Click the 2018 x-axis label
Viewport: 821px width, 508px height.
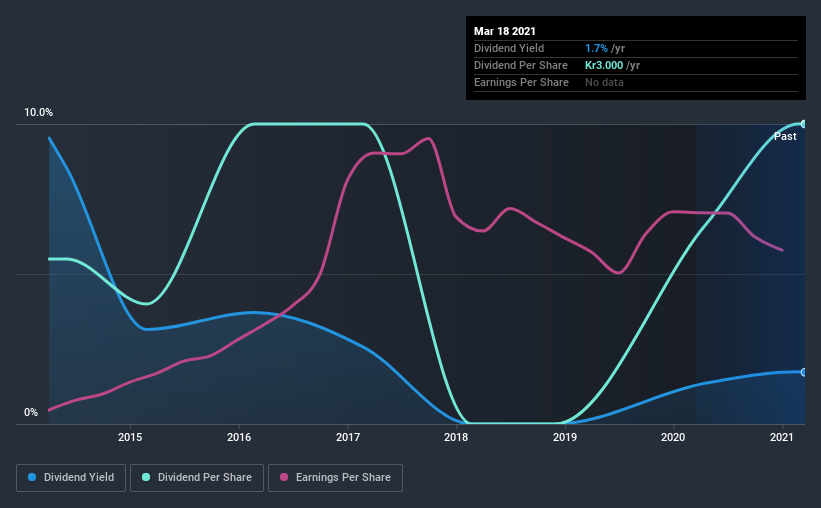tap(456, 437)
